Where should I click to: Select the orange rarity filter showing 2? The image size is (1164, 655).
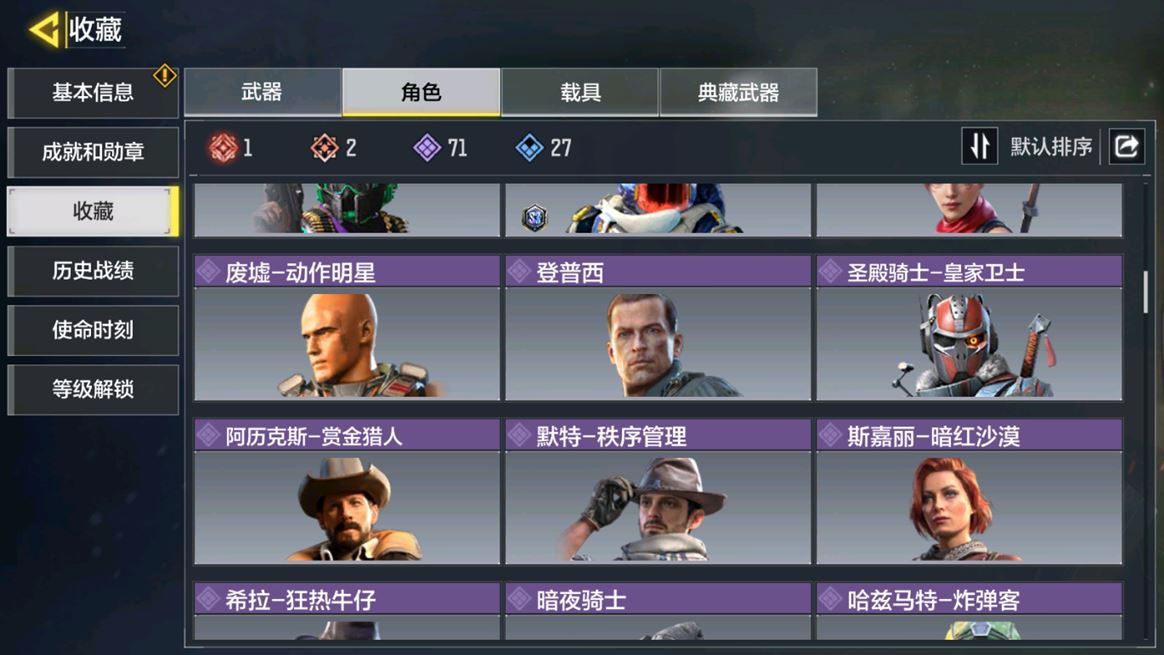324,148
